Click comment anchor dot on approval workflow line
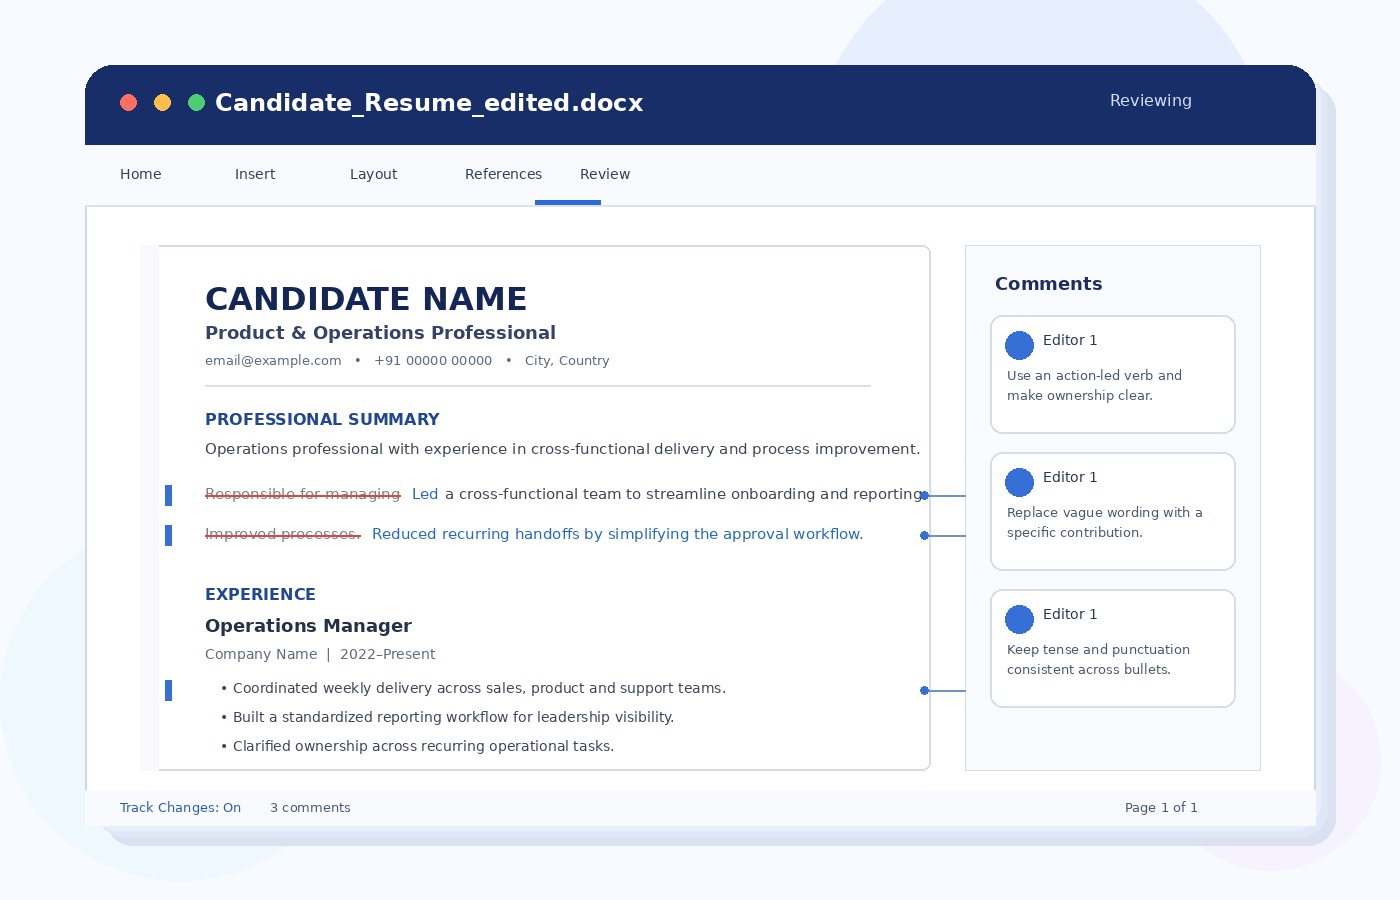 coord(924,535)
